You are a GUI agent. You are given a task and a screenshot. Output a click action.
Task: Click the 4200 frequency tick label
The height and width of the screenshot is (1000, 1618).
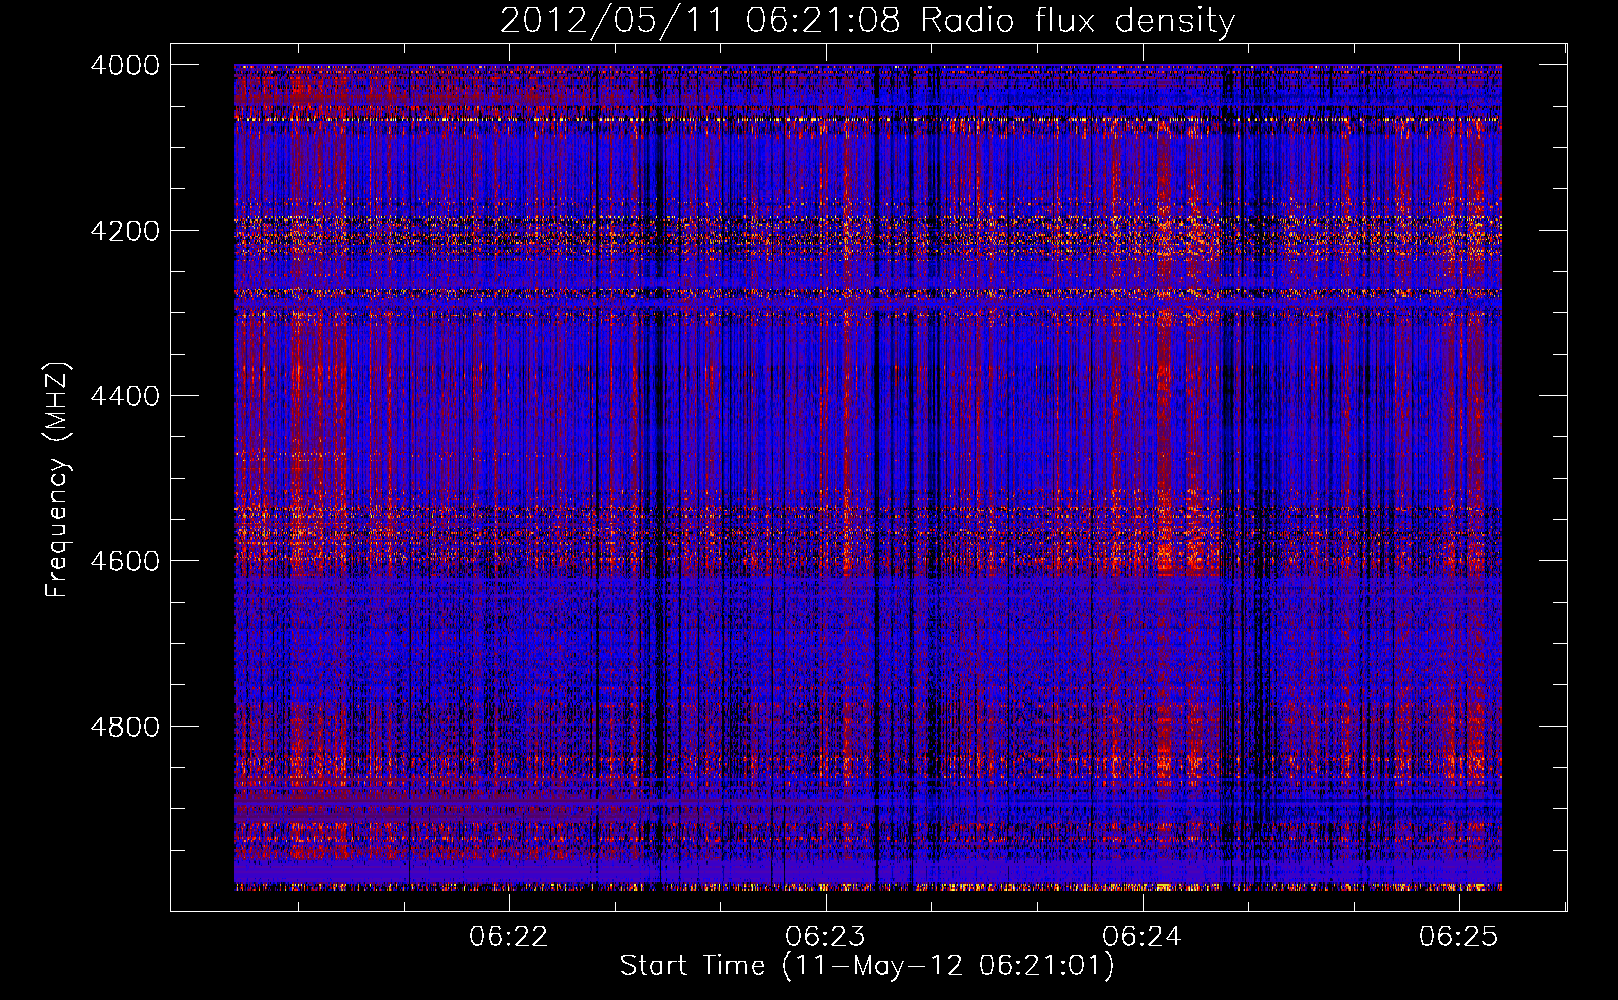tap(125, 230)
